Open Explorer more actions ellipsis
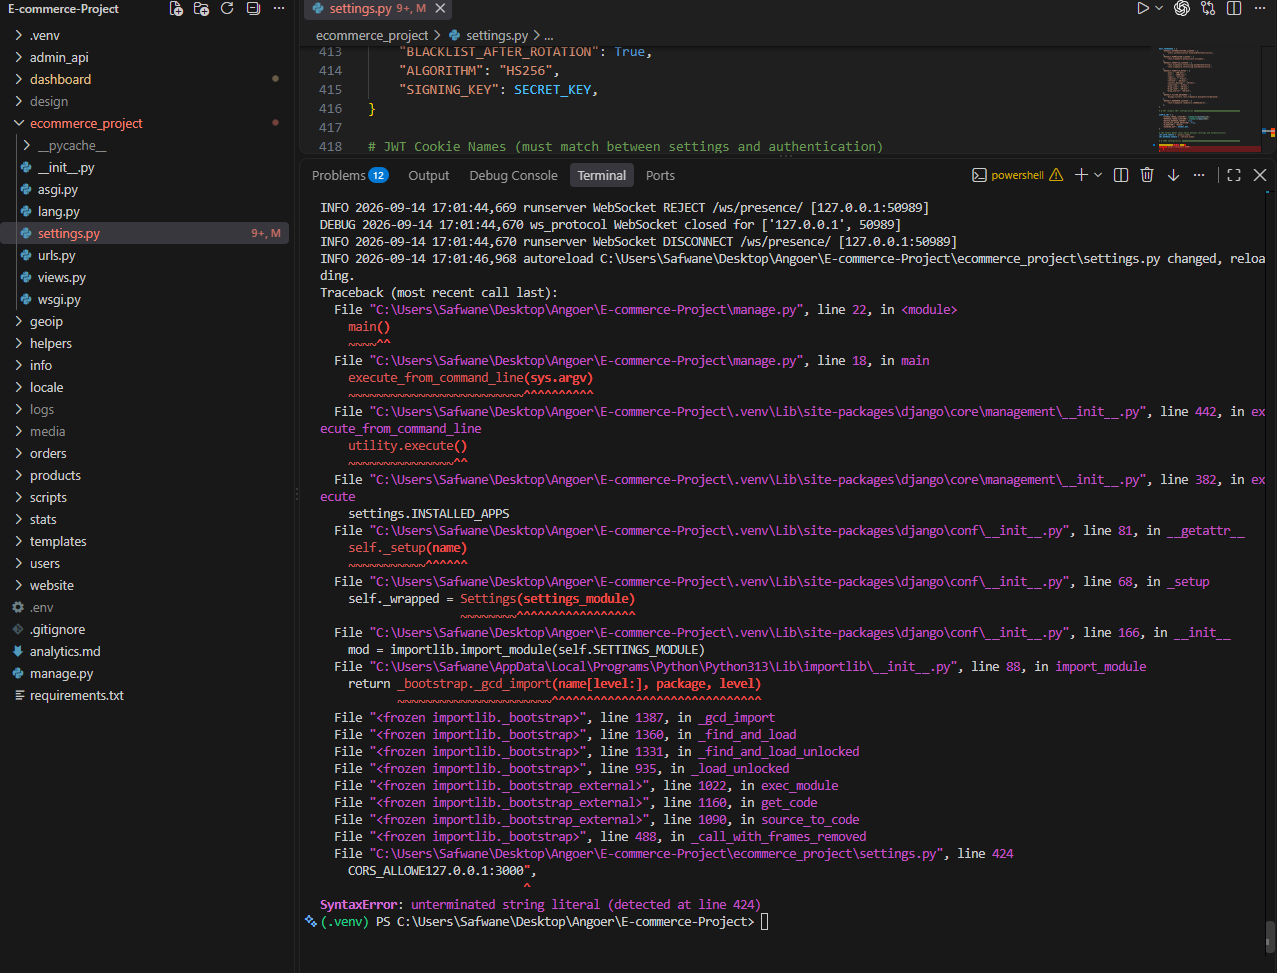 point(279,9)
